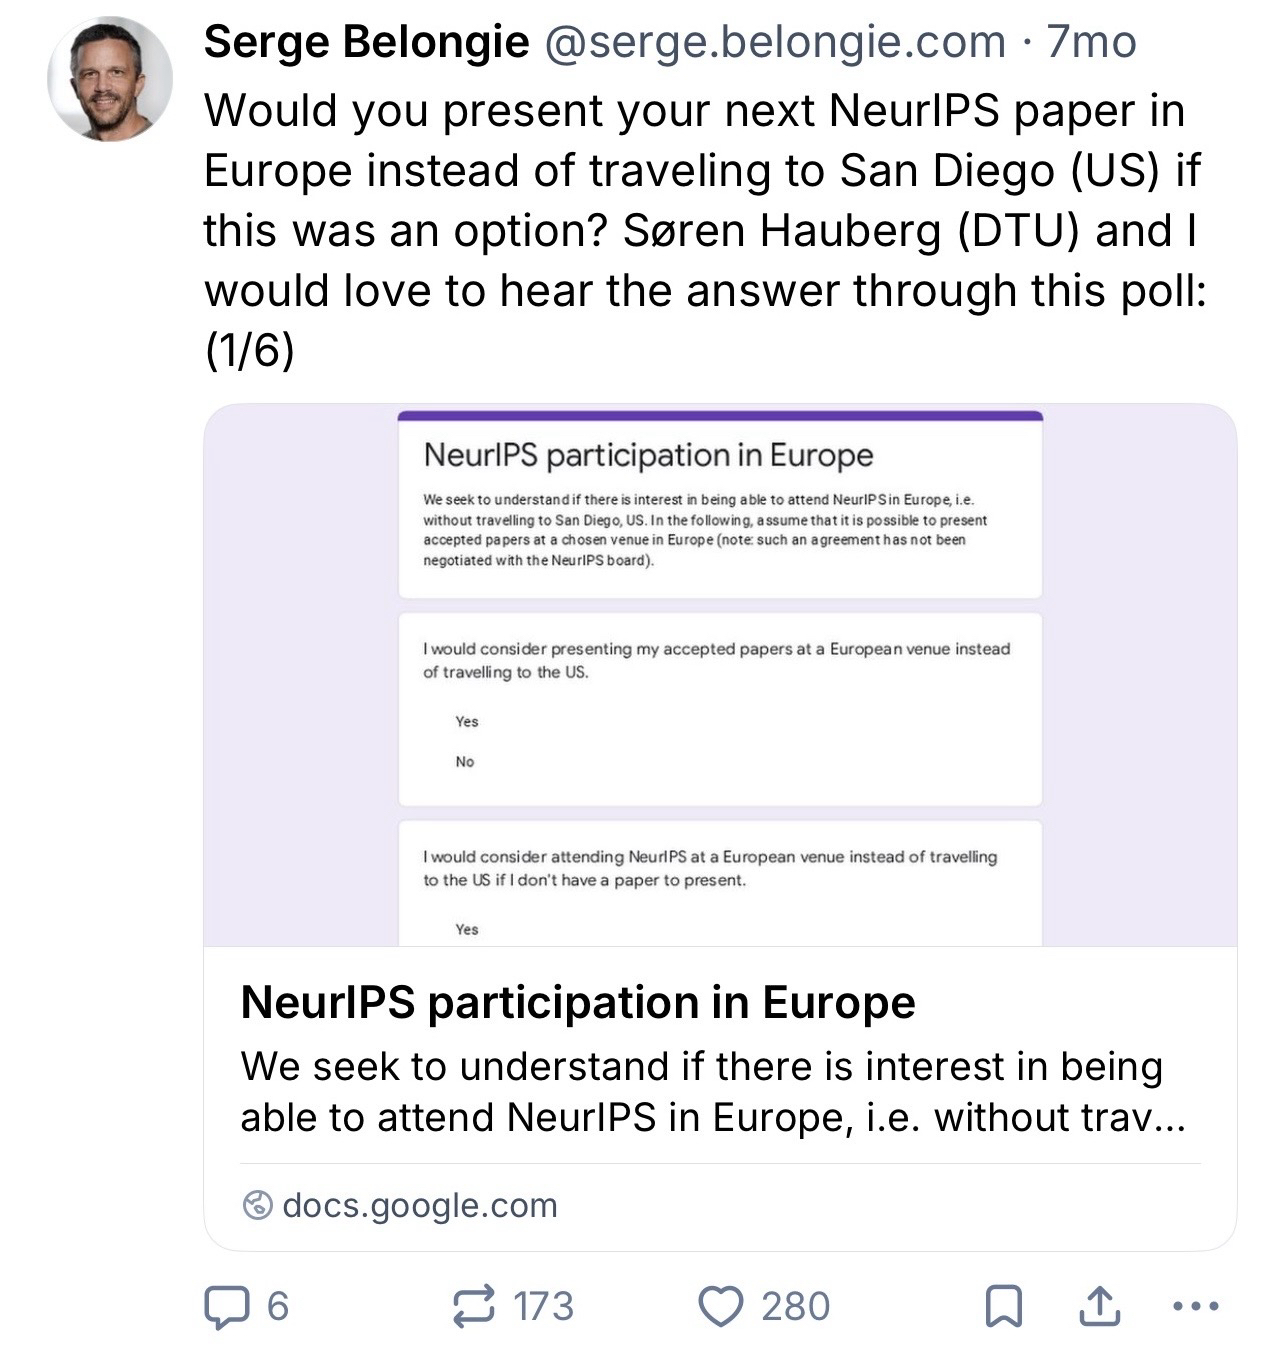Open the bold NeurIPS participation in Europe card title
This screenshot has width=1276, height=1363.
pyautogui.click(x=578, y=1002)
